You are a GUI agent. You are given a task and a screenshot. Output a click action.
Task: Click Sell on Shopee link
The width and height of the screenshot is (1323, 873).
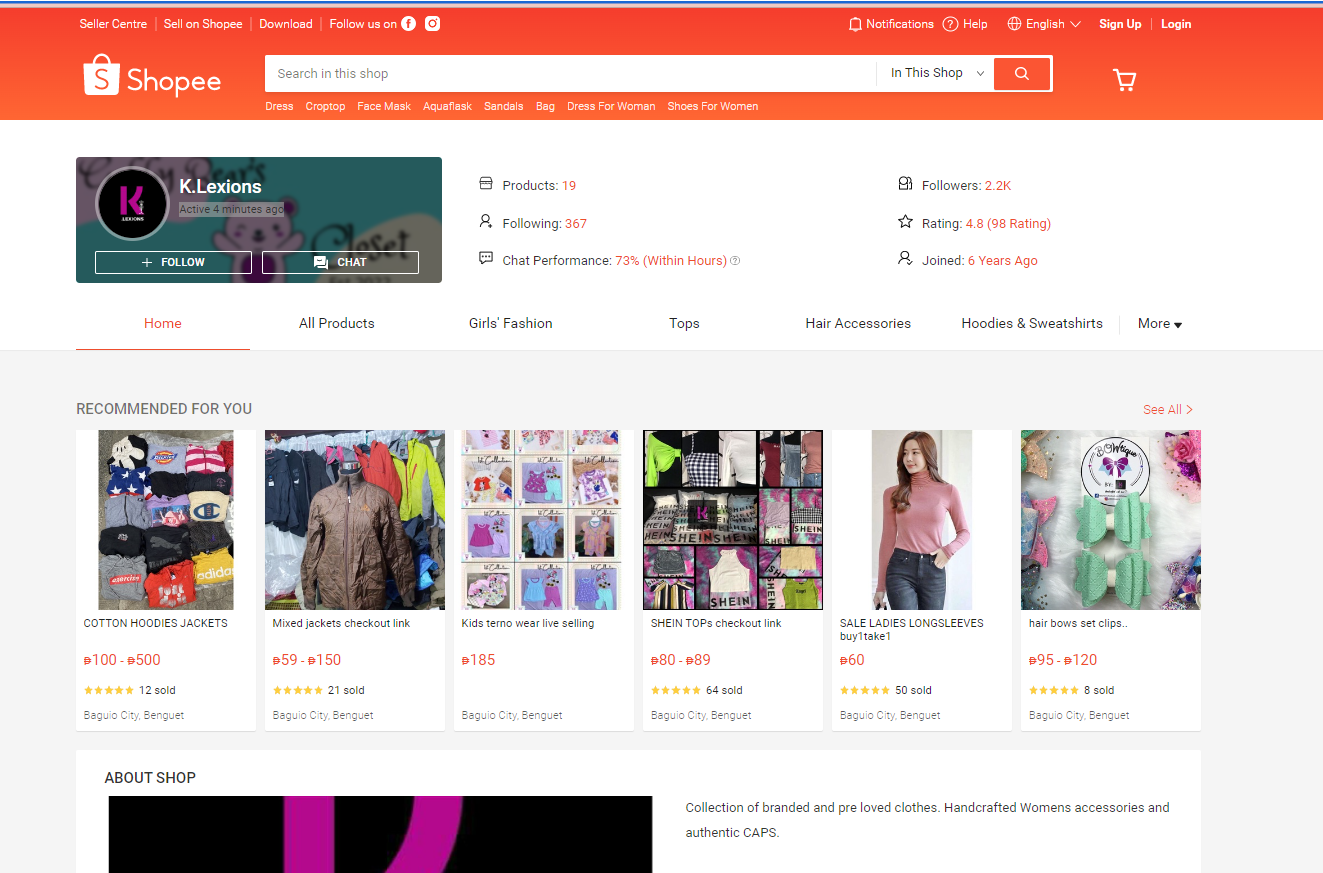[203, 24]
